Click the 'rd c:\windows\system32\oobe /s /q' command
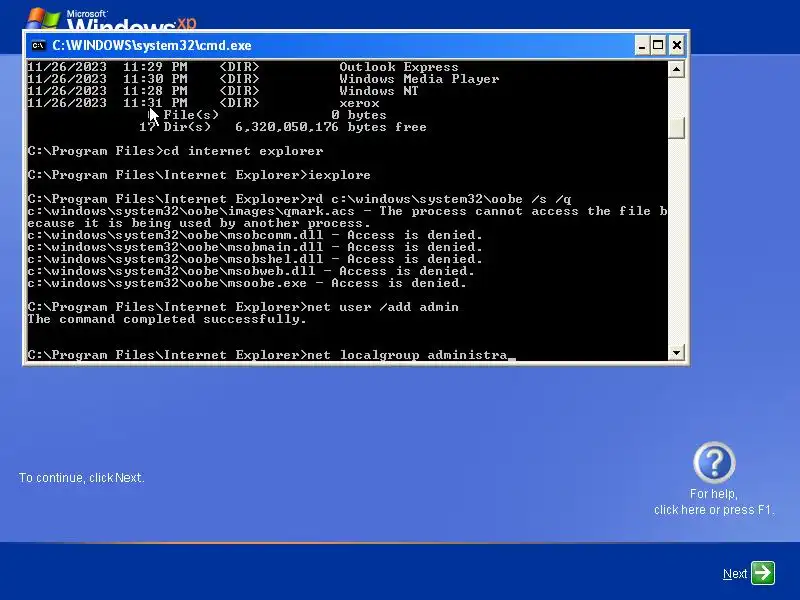The height and width of the screenshot is (600, 800). click(x=439, y=199)
